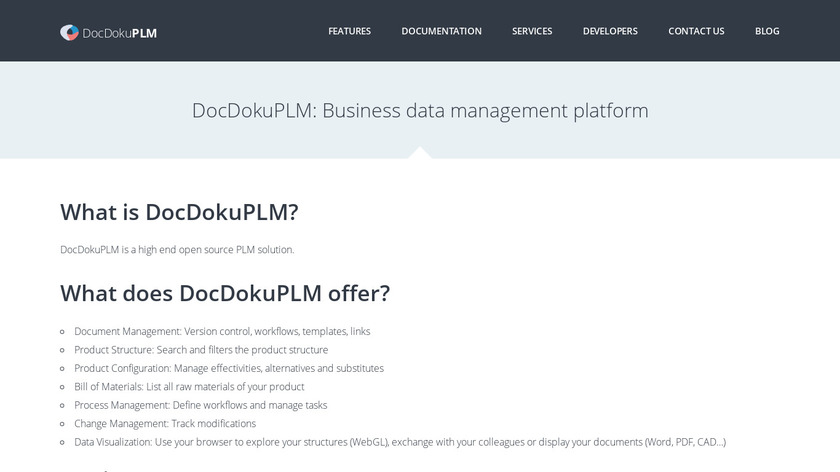Click the white triangle pointer below banner
The height and width of the screenshot is (472, 840).
[x=420, y=153]
